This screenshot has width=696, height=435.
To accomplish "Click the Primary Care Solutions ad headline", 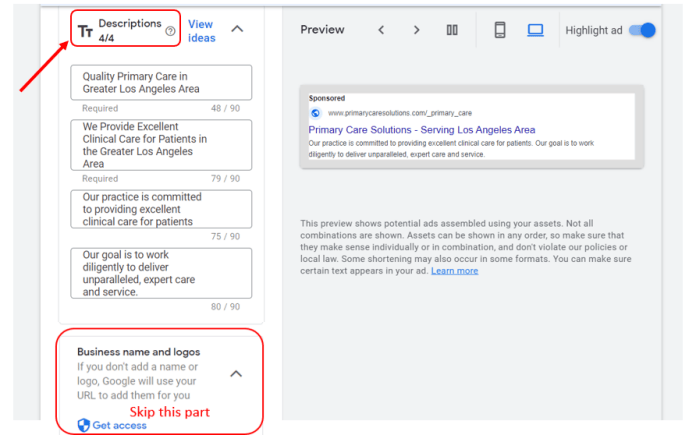I will click(422, 130).
